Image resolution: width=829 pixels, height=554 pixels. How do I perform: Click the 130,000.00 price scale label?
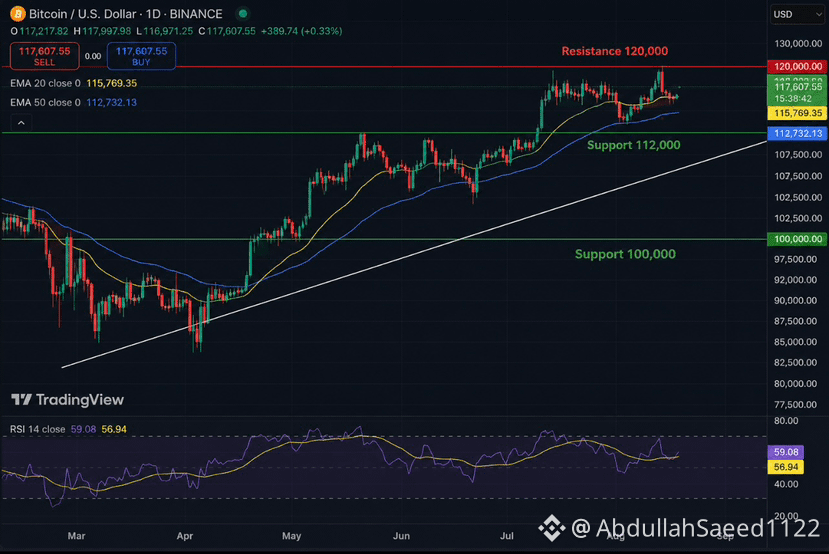(x=798, y=44)
